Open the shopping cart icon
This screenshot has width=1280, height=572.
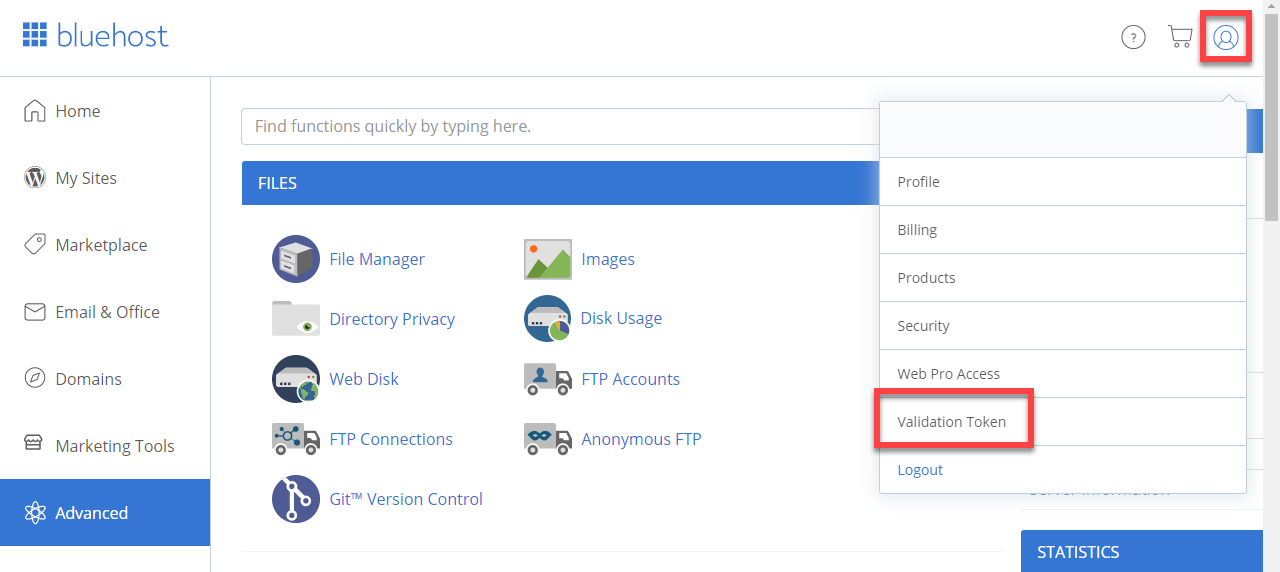pyautogui.click(x=1180, y=37)
